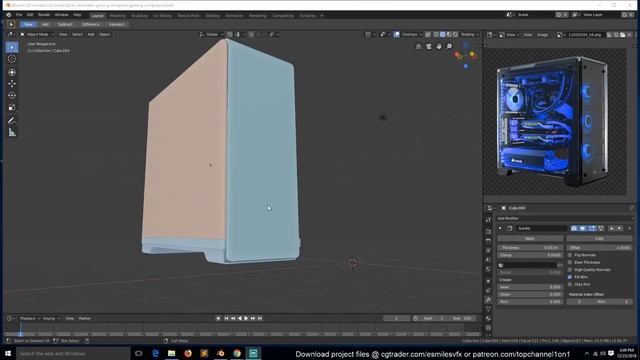Collapse the Solidify modifier panel
The width and height of the screenshot is (640, 360).
click(500, 229)
